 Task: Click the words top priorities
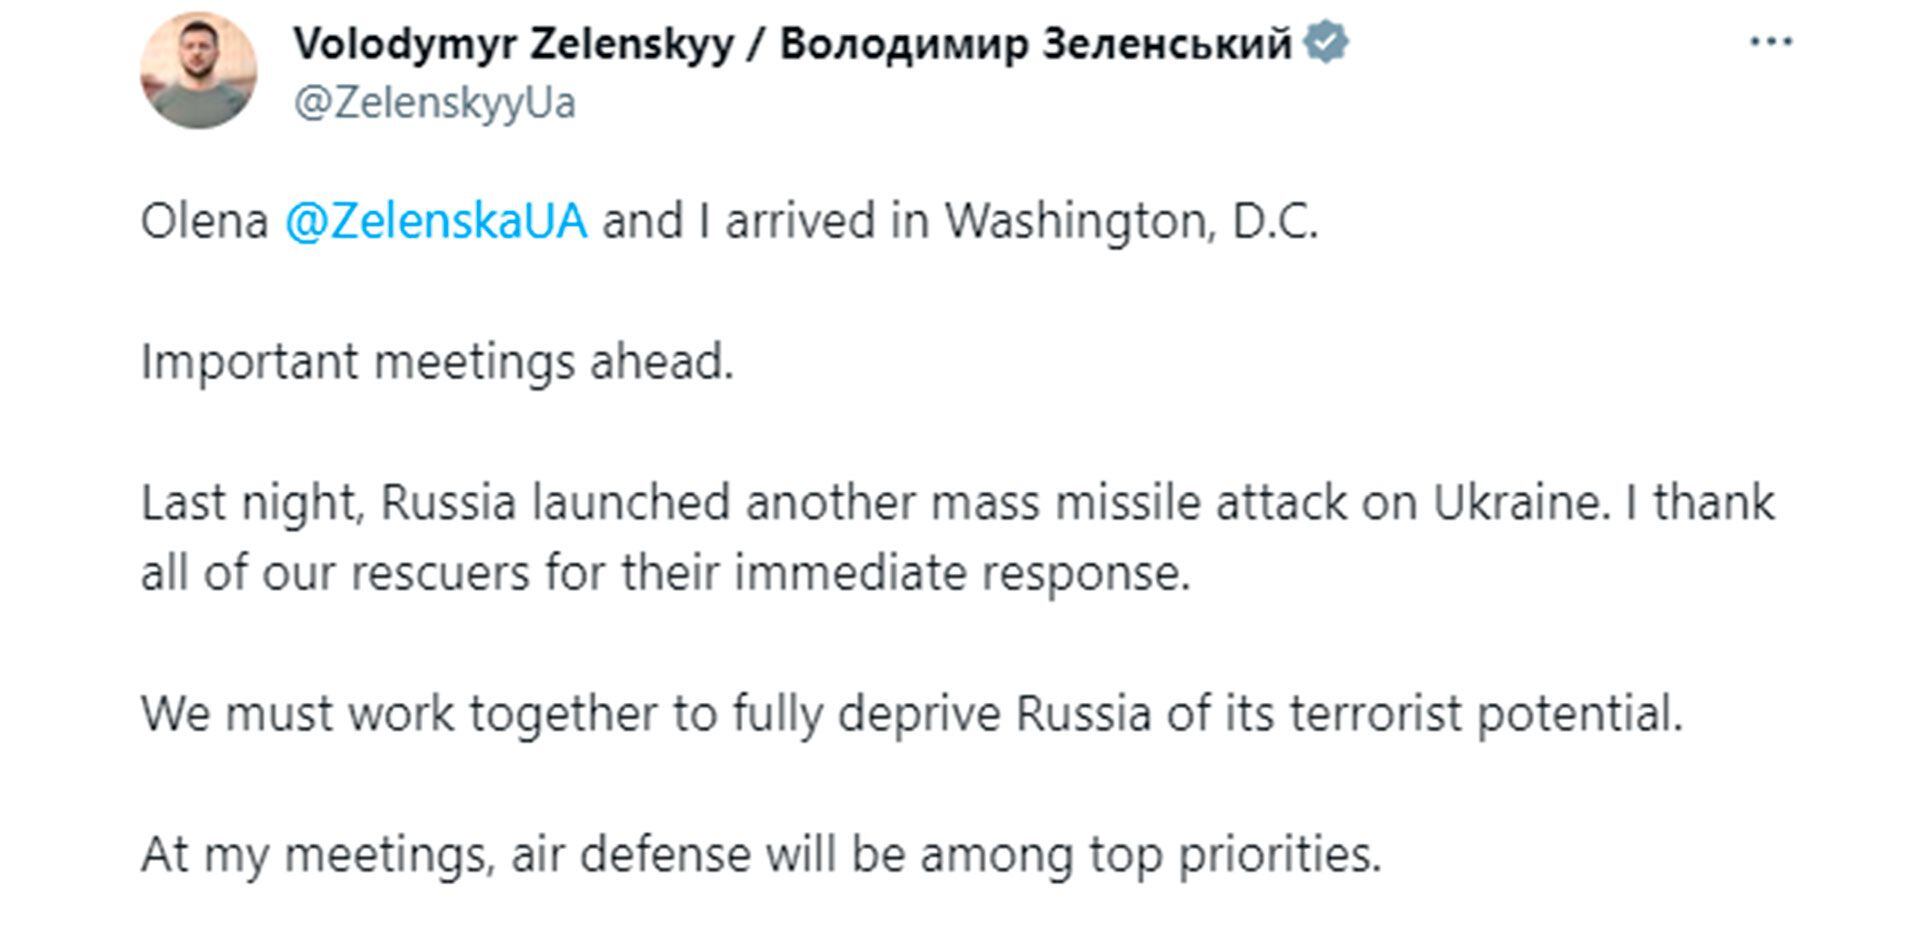click(x=1234, y=855)
